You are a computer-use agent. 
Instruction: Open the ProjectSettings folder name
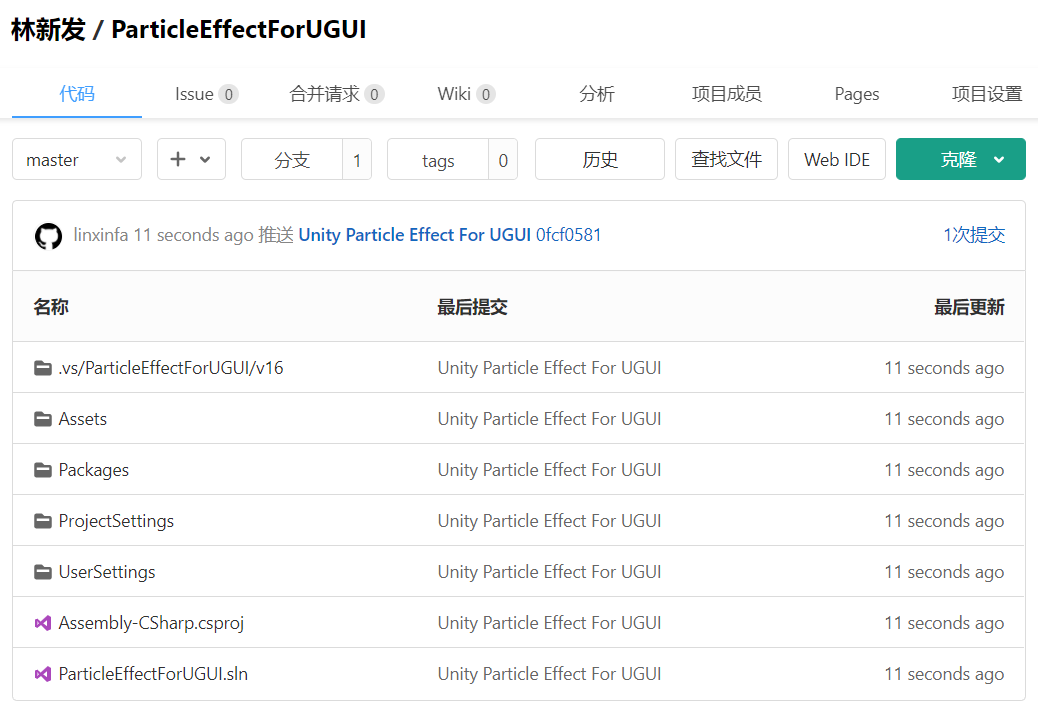pos(116,521)
